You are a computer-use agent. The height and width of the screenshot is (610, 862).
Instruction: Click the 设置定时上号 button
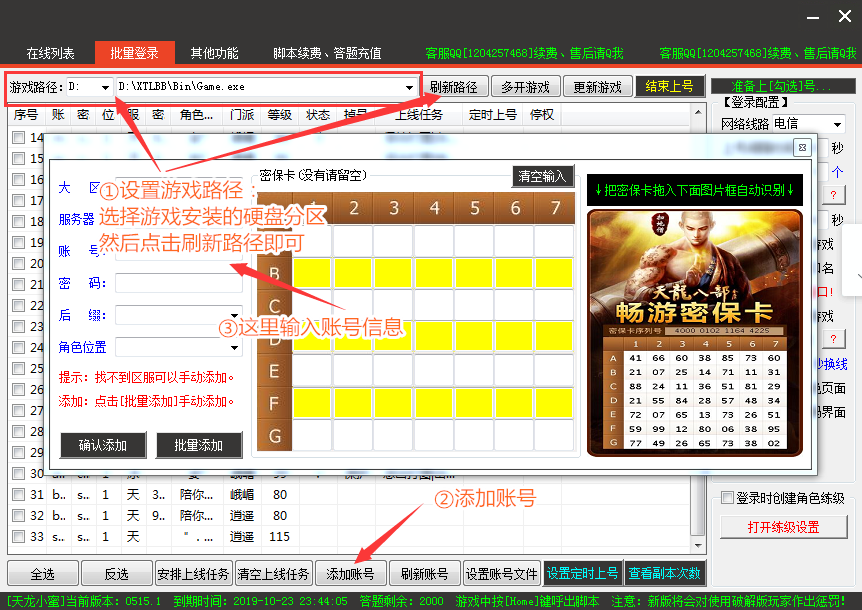tap(583, 573)
